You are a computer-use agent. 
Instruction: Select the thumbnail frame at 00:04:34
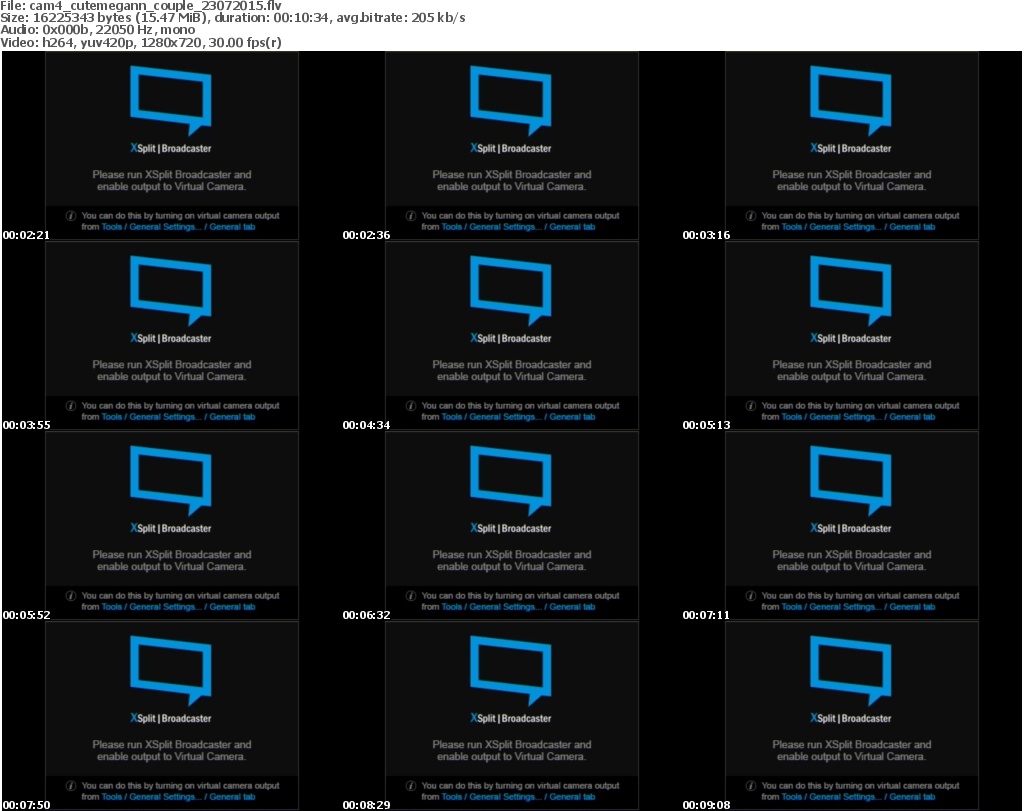pyautogui.click(x=511, y=336)
